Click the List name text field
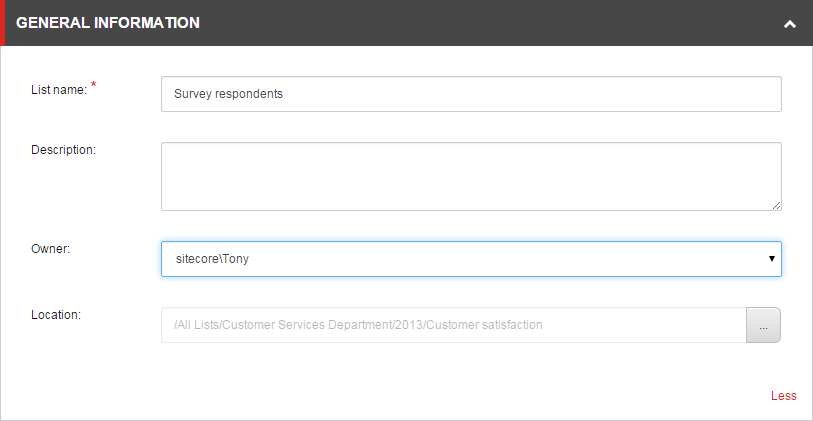813x421 pixels. click(x=471, y=94)
